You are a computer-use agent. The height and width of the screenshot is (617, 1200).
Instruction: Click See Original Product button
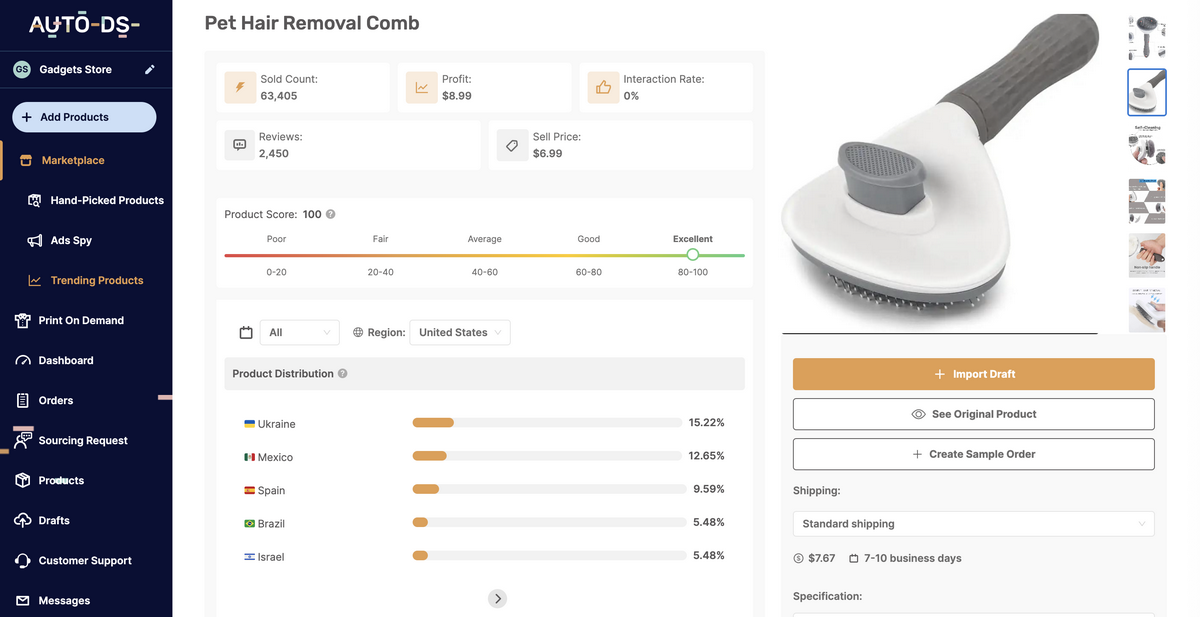pos(973,414)
